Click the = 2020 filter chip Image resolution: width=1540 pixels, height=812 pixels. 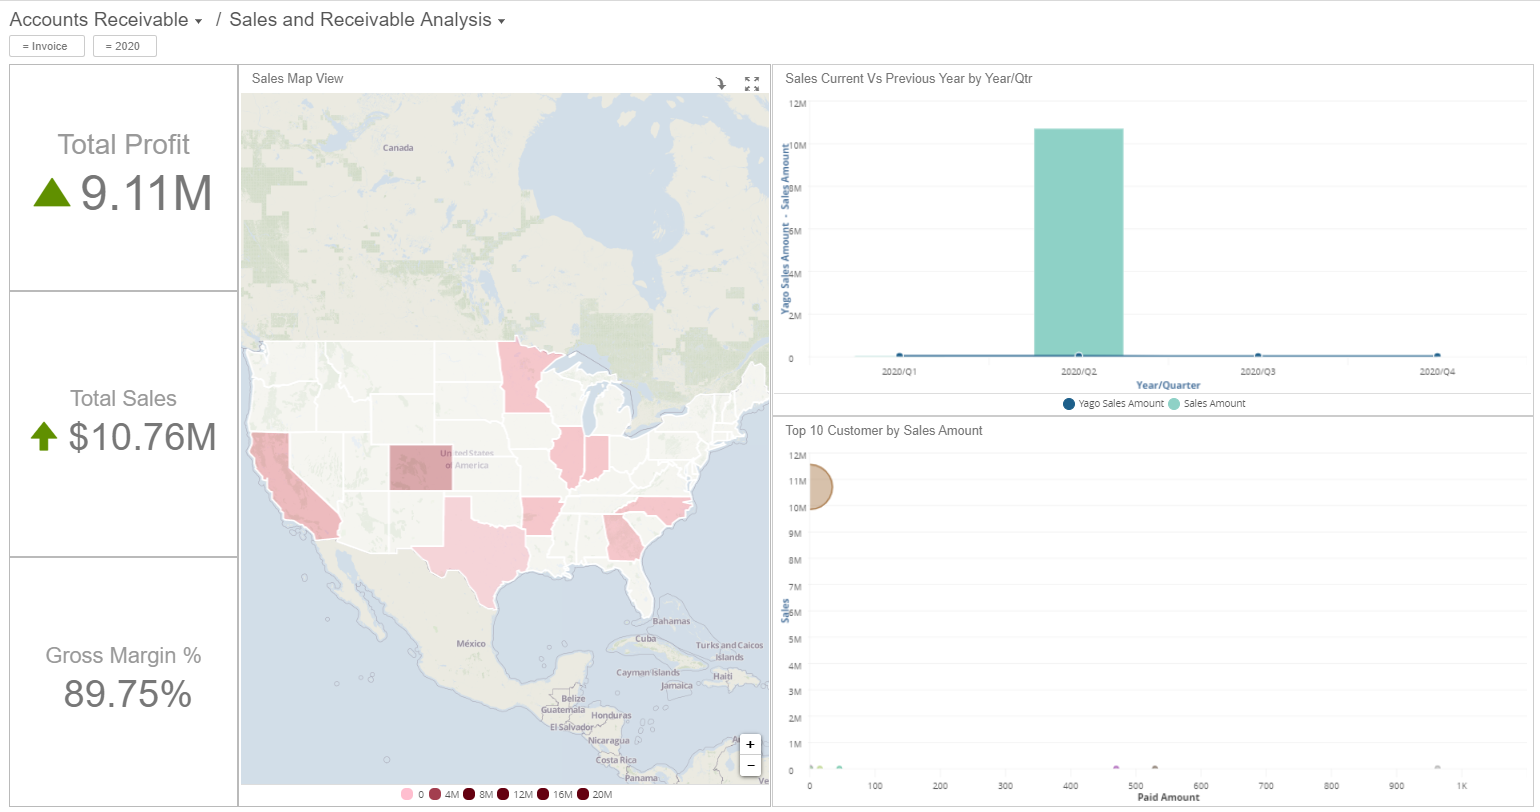124,45
